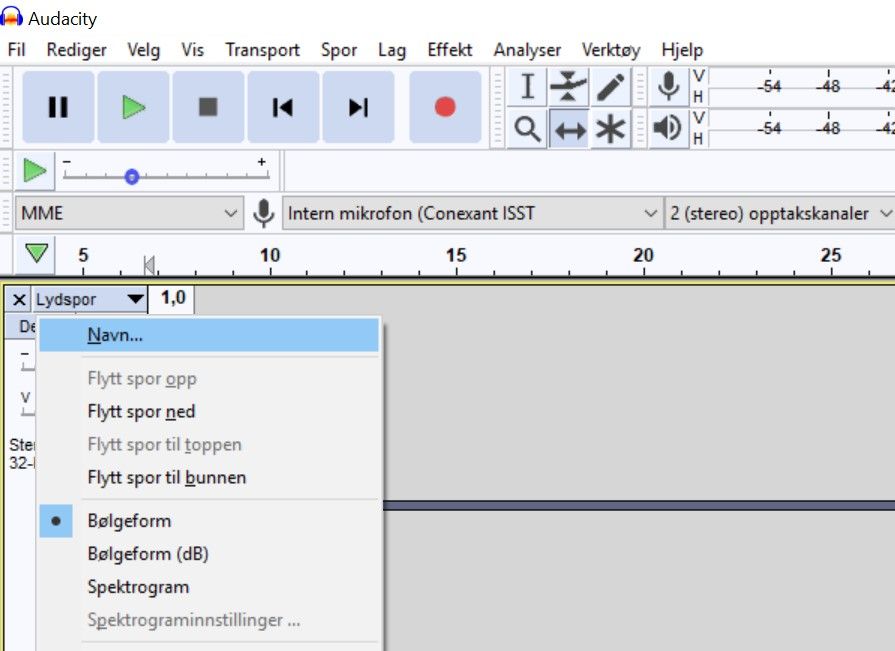Image resolution: width=895 pixels, height=651 pixels.
Task: Select the Selection tool
Action: pyautogui.click(x=527, y=87)
